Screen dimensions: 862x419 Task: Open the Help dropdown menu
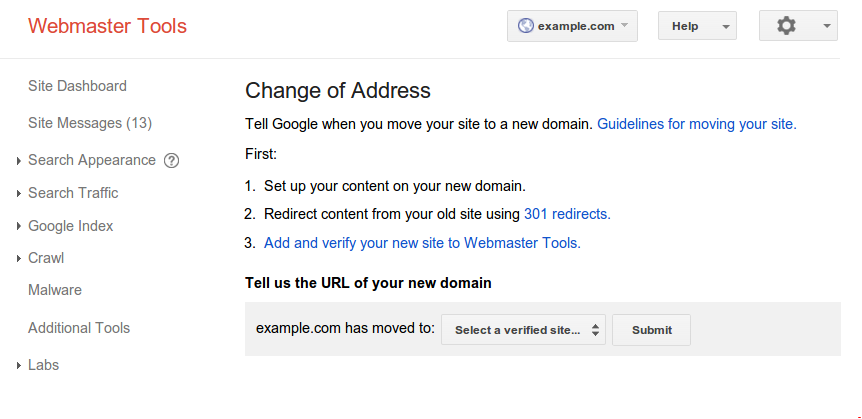coord(697,26)
